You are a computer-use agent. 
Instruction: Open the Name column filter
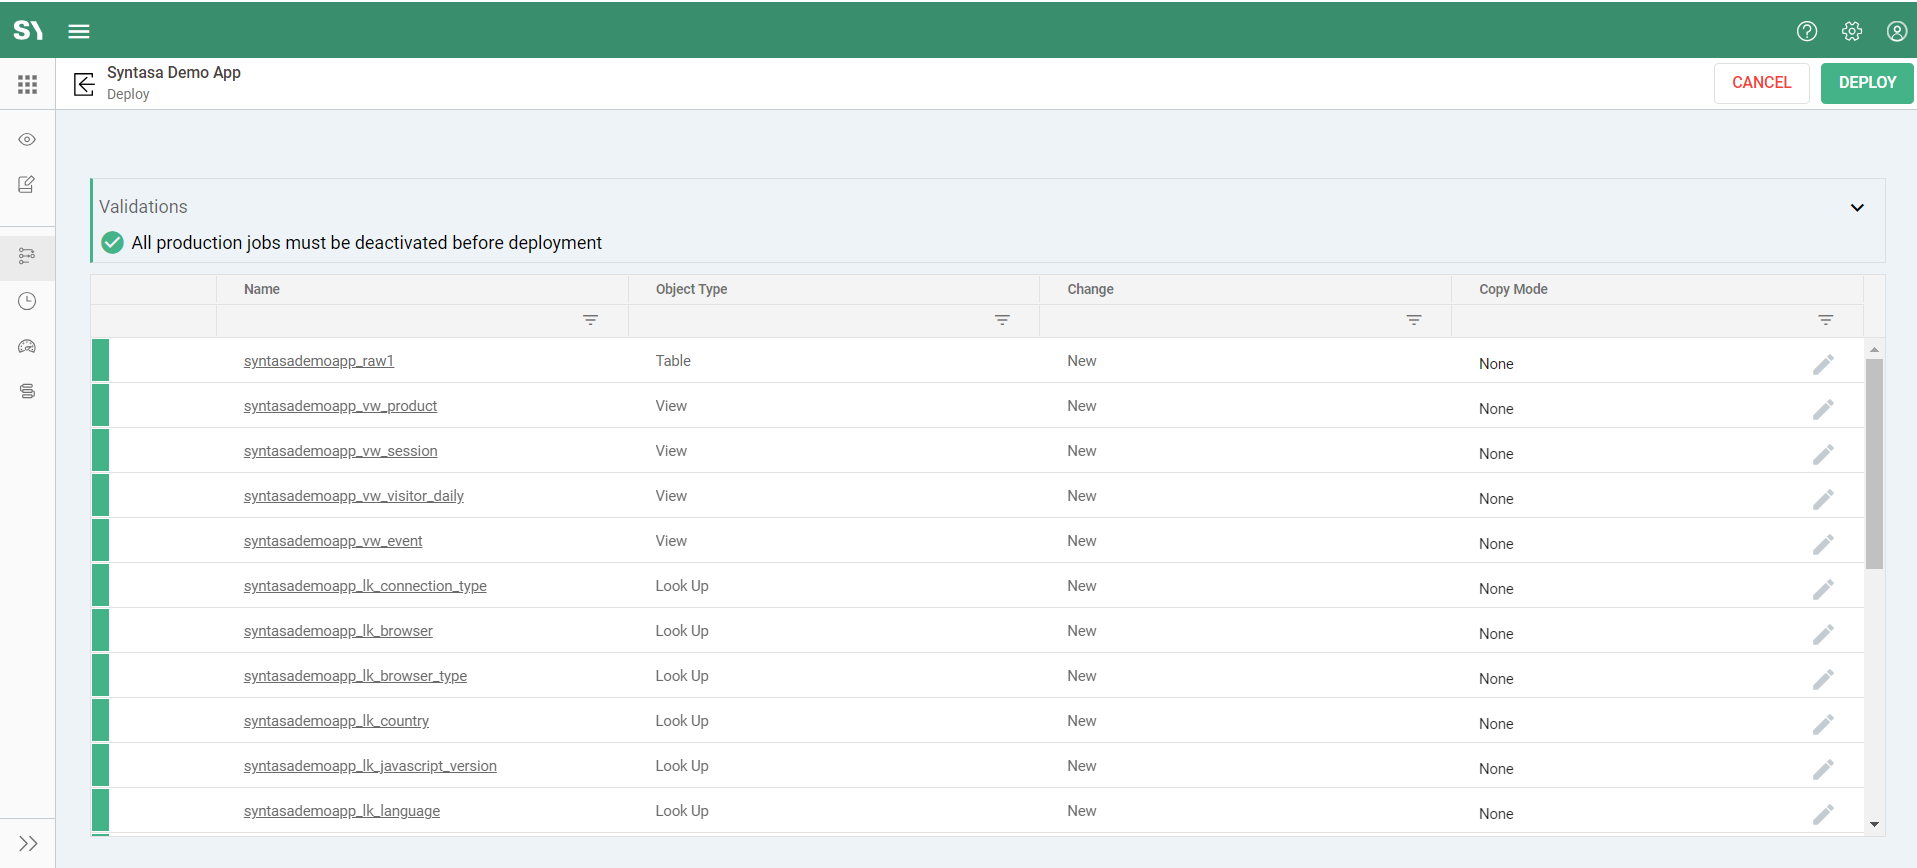click(590, 320)
